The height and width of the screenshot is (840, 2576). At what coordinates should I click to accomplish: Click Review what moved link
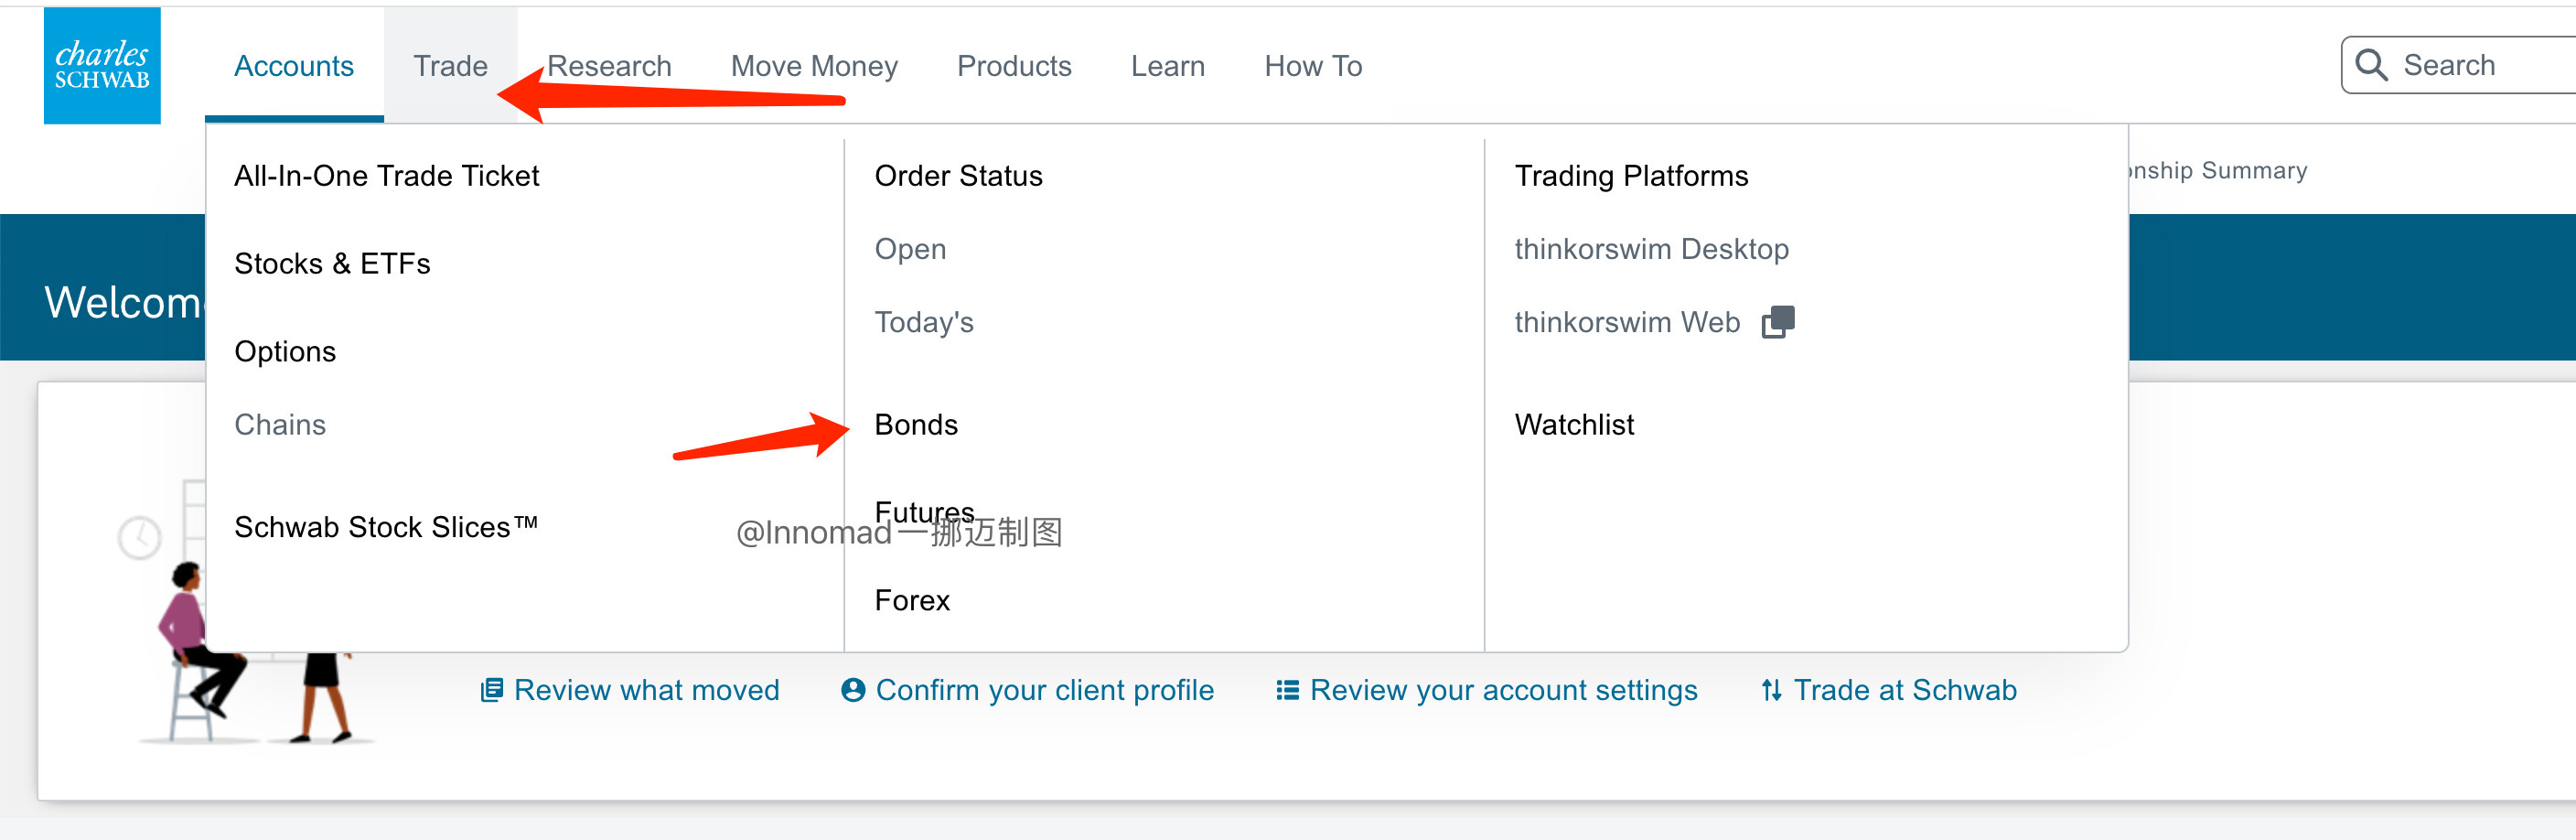646,690
